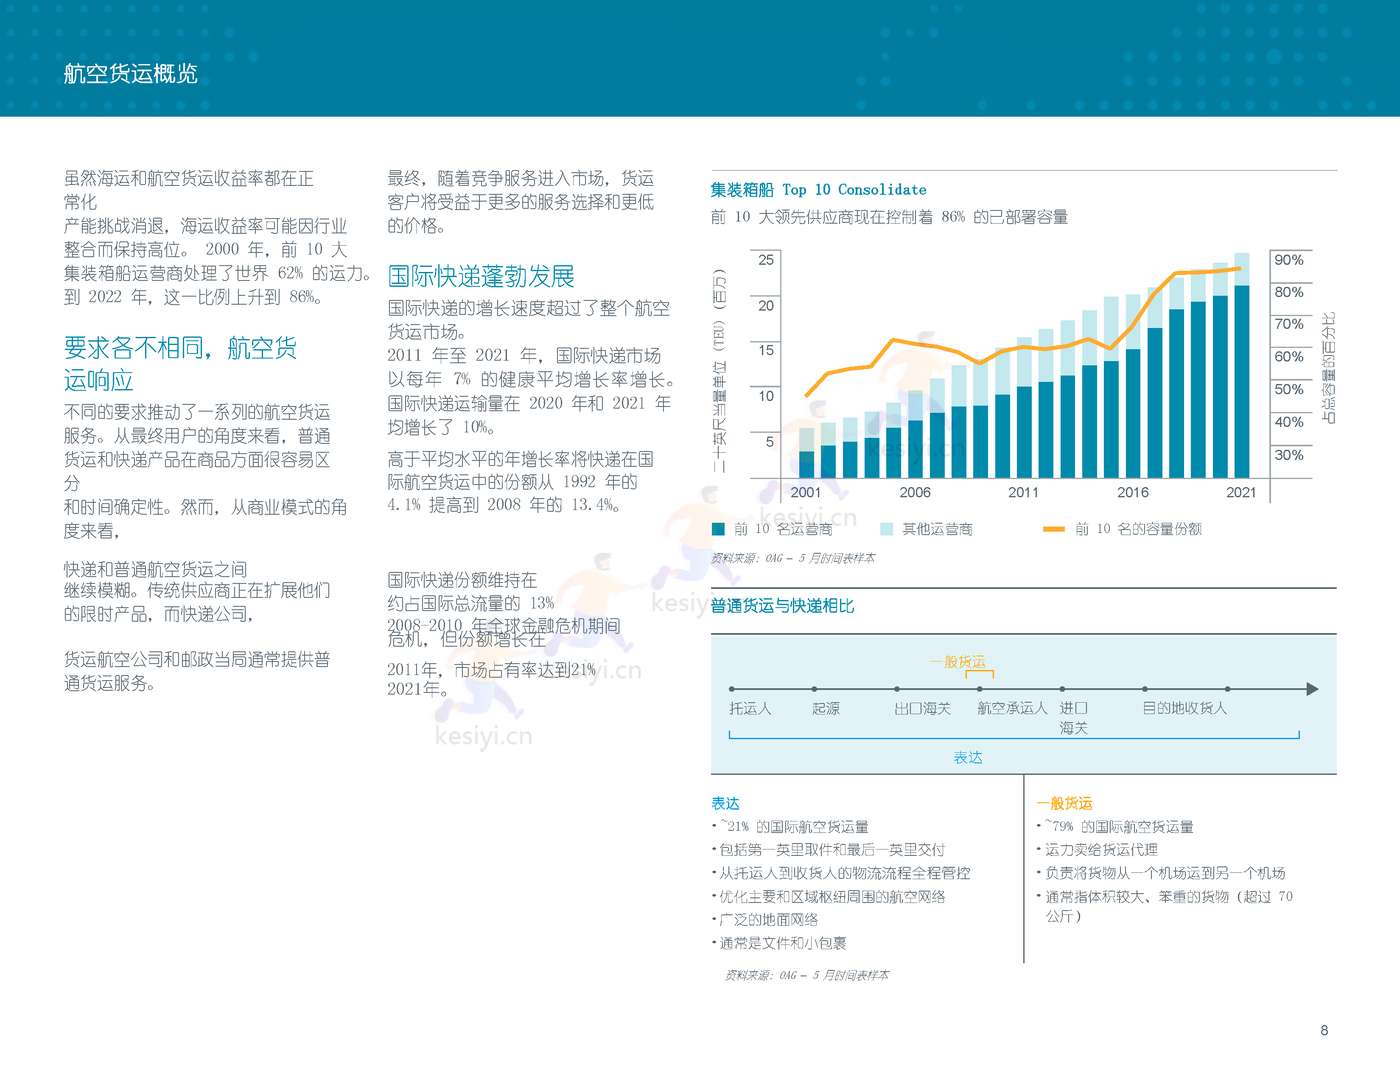The image size is (1400, 1082).
Task: Click the flow step label 目的地收货人
Action: coord(1185,708)
